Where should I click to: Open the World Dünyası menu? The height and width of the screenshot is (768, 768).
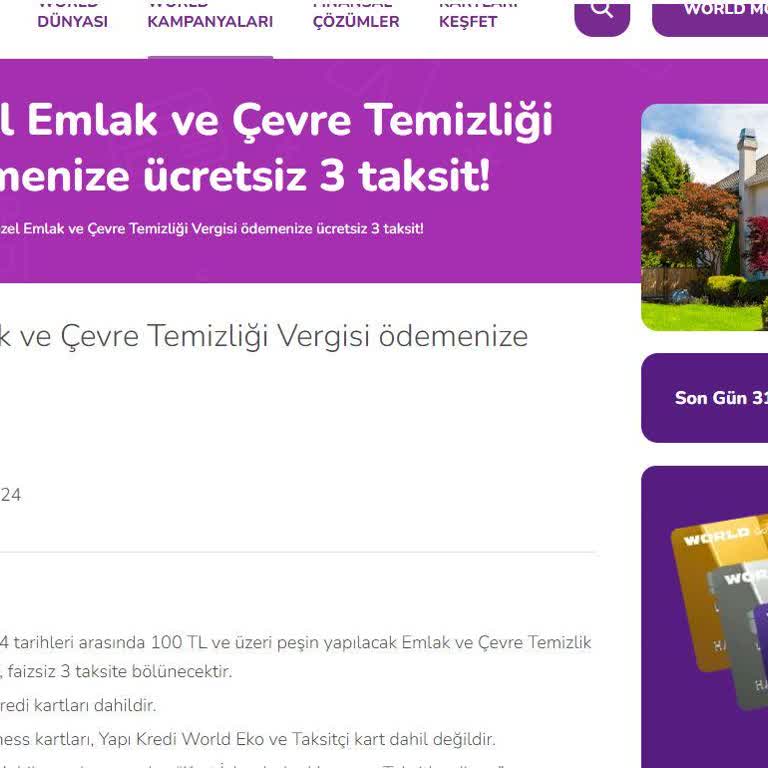click(72, 15)
